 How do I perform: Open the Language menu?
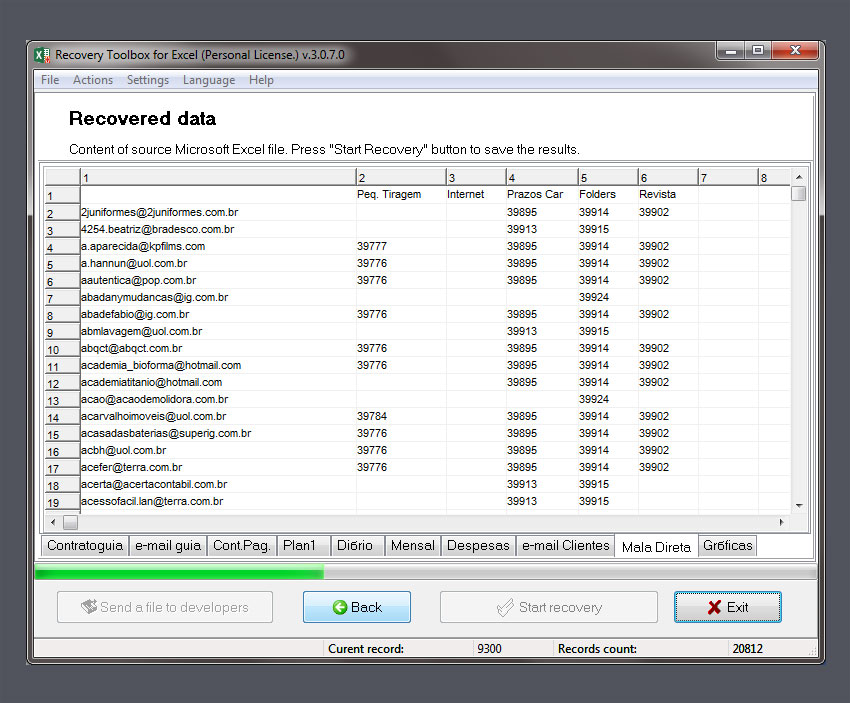(209, 80)
